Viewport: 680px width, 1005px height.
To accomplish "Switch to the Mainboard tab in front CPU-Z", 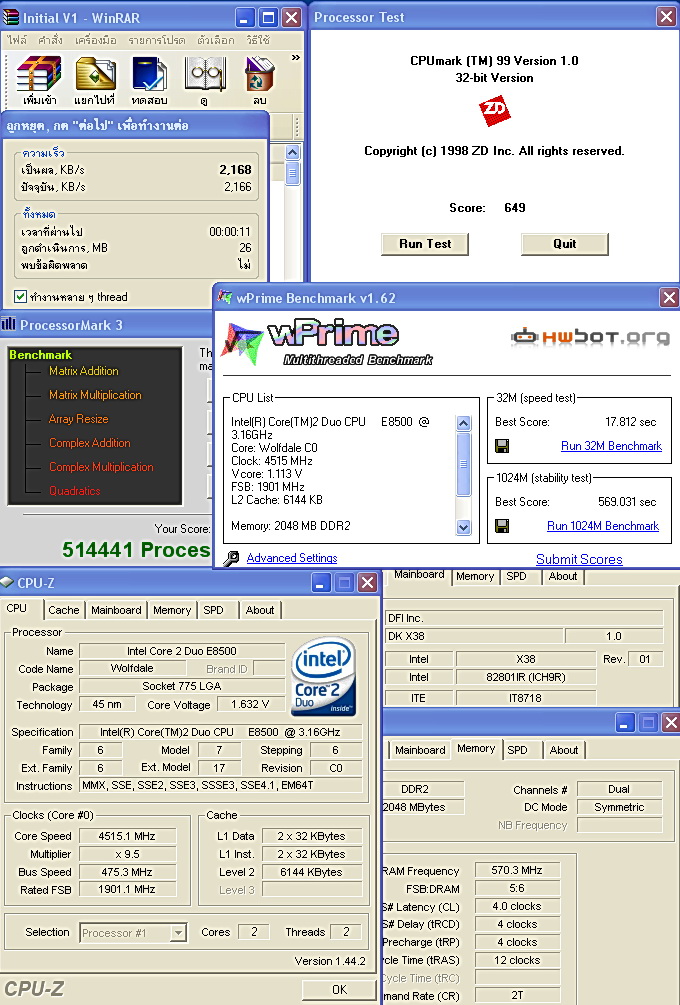I will click(116, 610).
